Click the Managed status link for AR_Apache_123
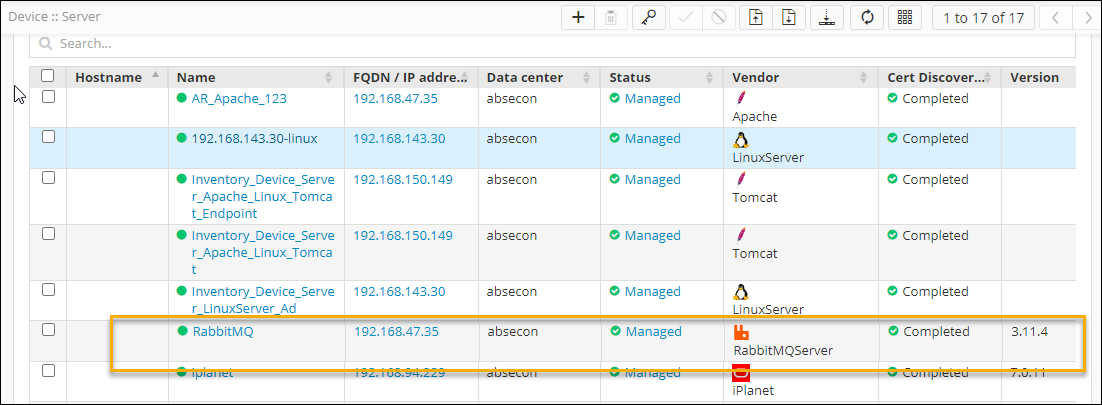This screenshot has width=1102, height=405. coord(653,98)
